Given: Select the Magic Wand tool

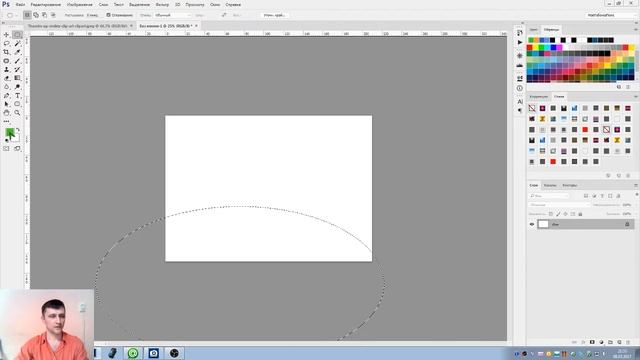Looking at the screenshot, I should point(17,43).
